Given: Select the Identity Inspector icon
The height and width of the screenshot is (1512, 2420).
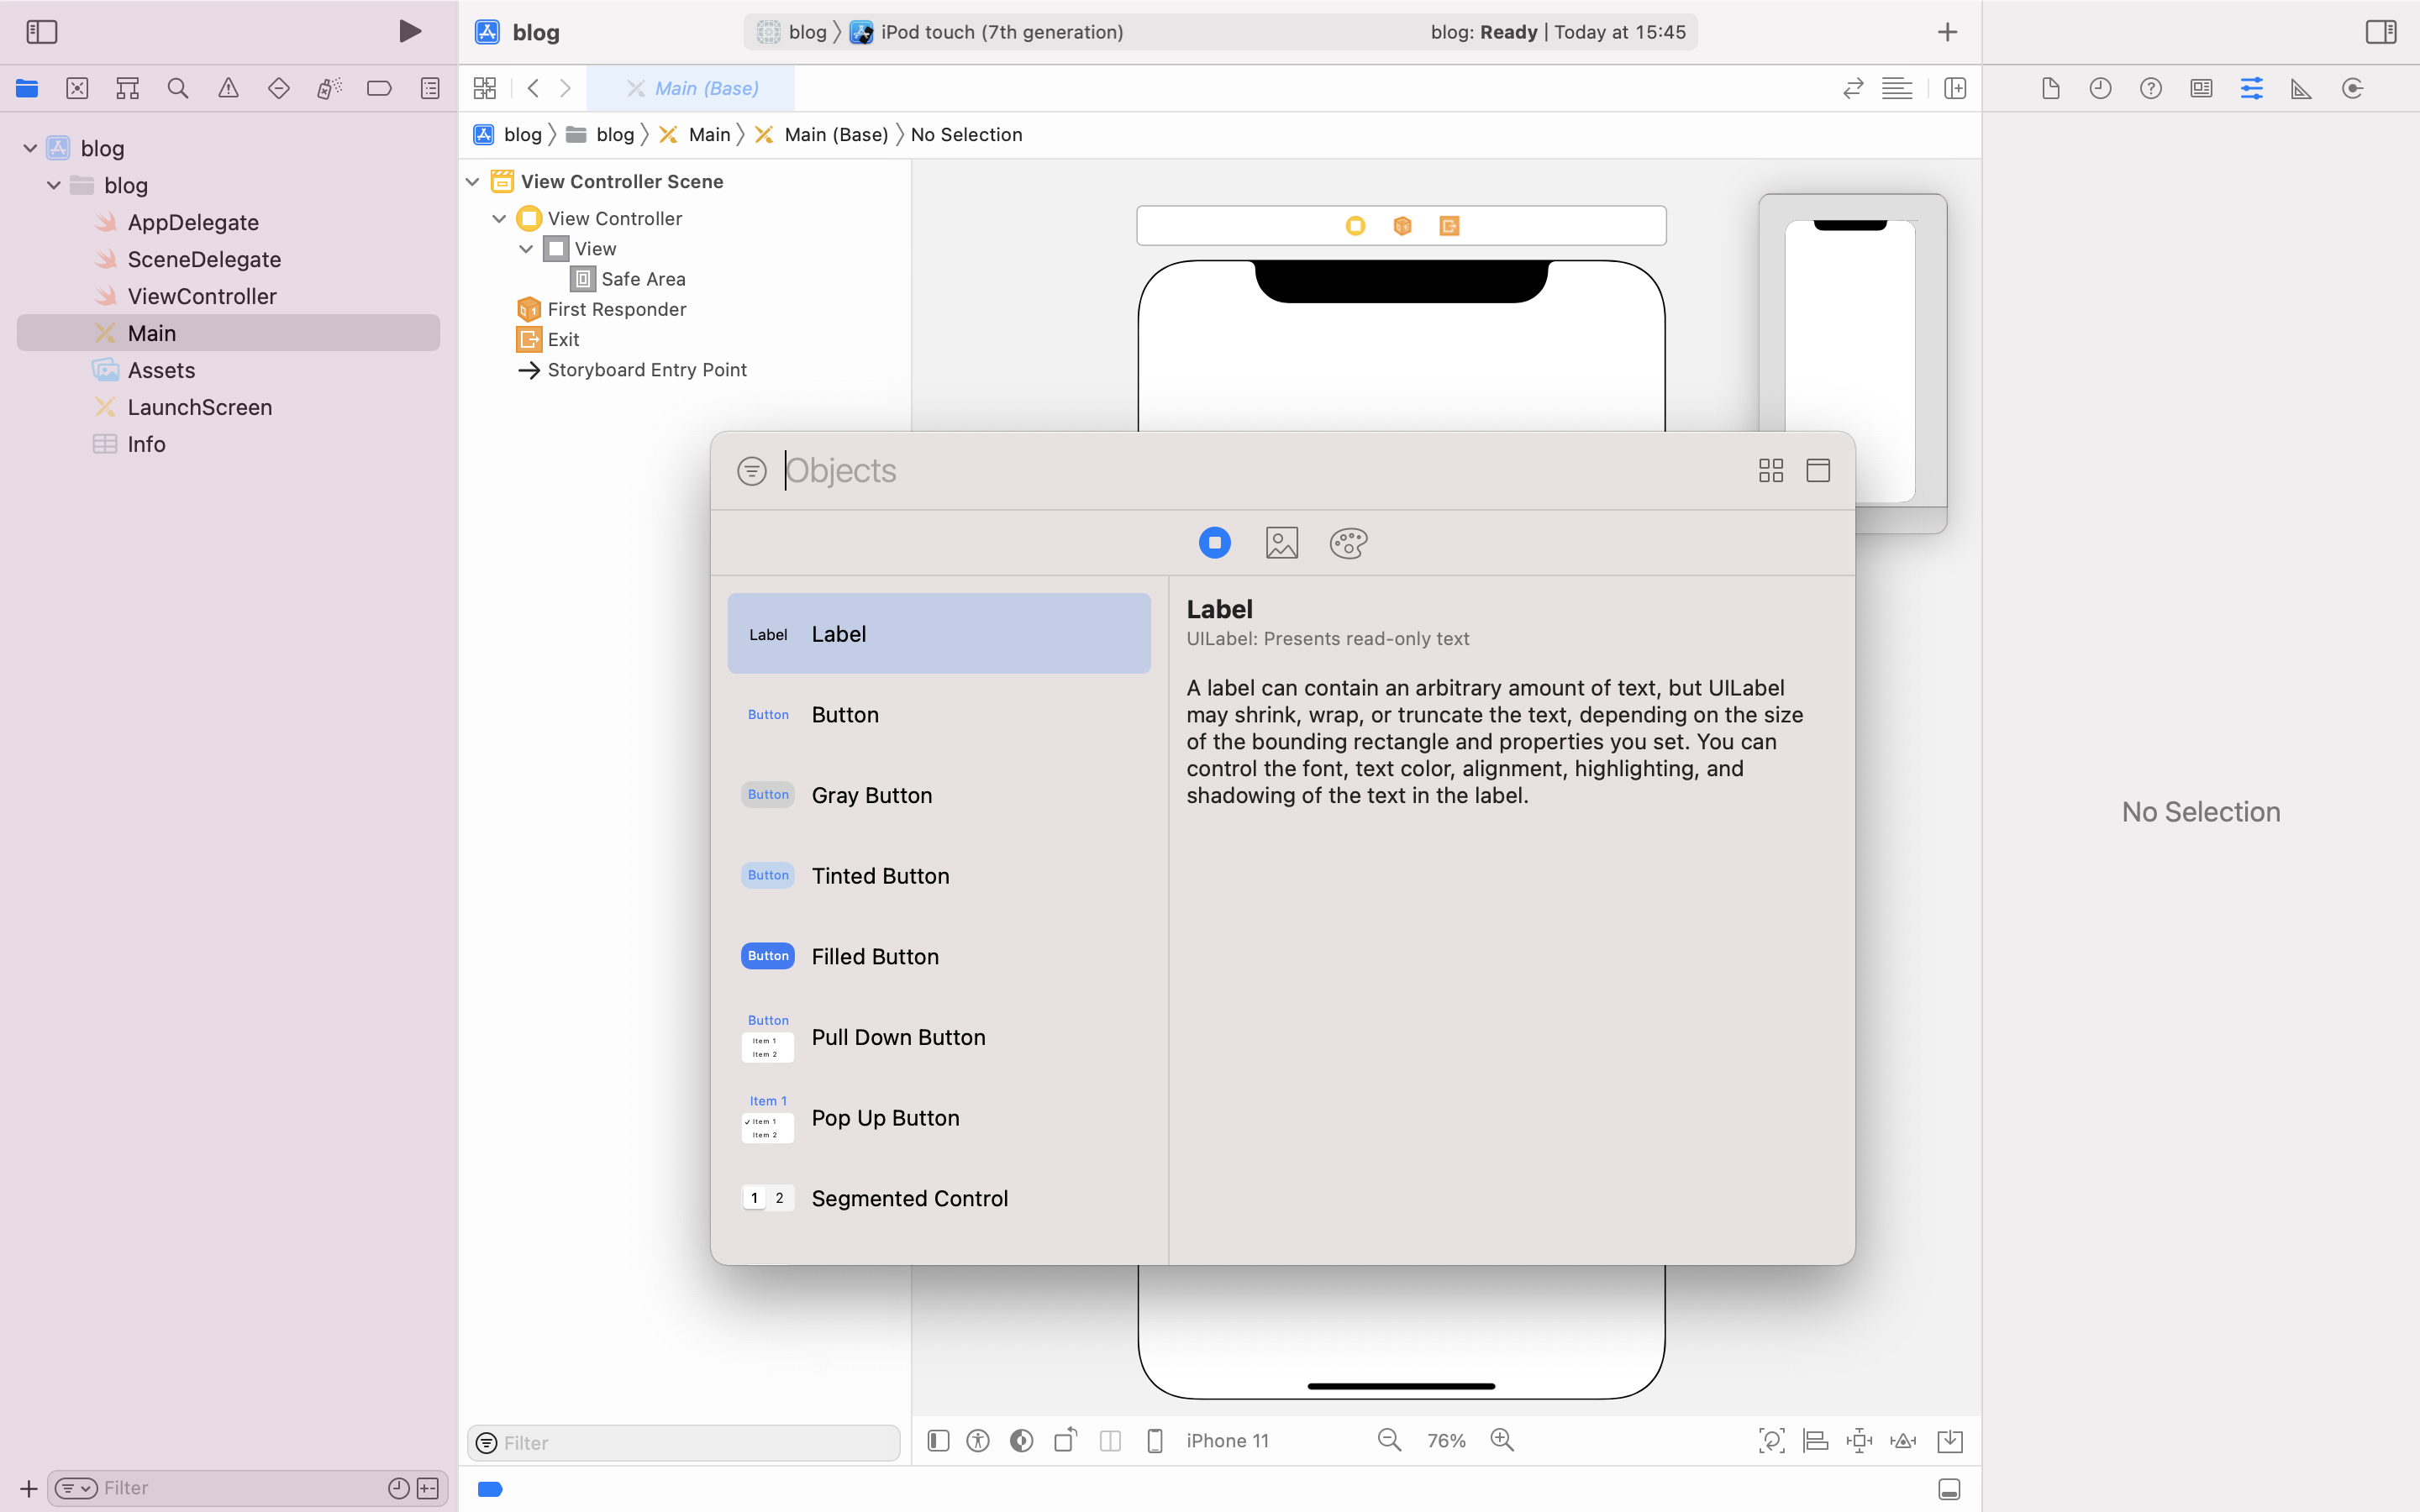Looking at the screenshot, I should point(2201,87).
